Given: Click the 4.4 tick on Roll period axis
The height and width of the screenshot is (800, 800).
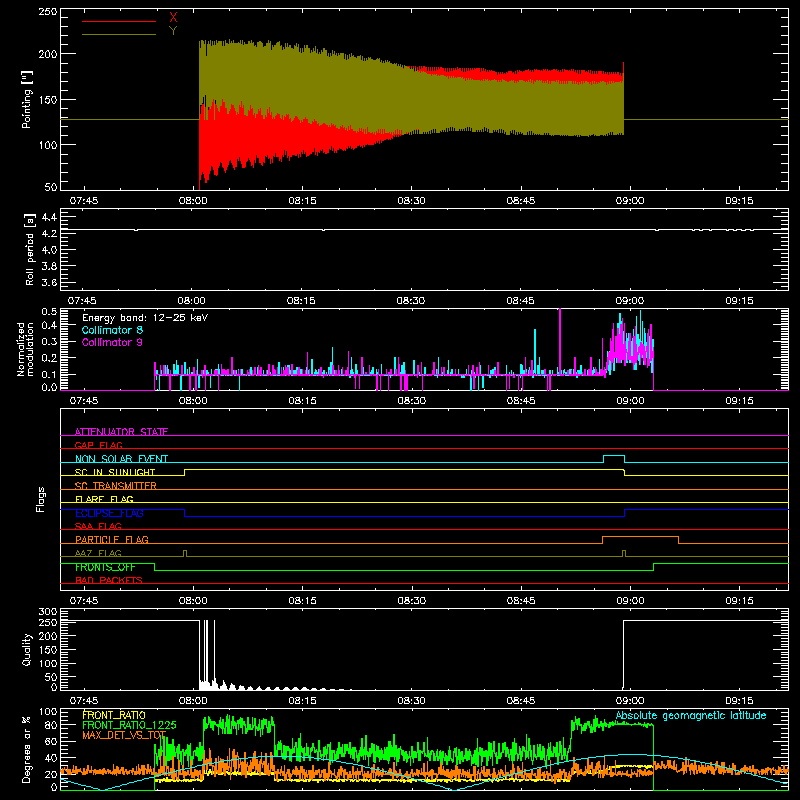Looking at the screenshot, I should pyautogui.click(x=49, y=217).
